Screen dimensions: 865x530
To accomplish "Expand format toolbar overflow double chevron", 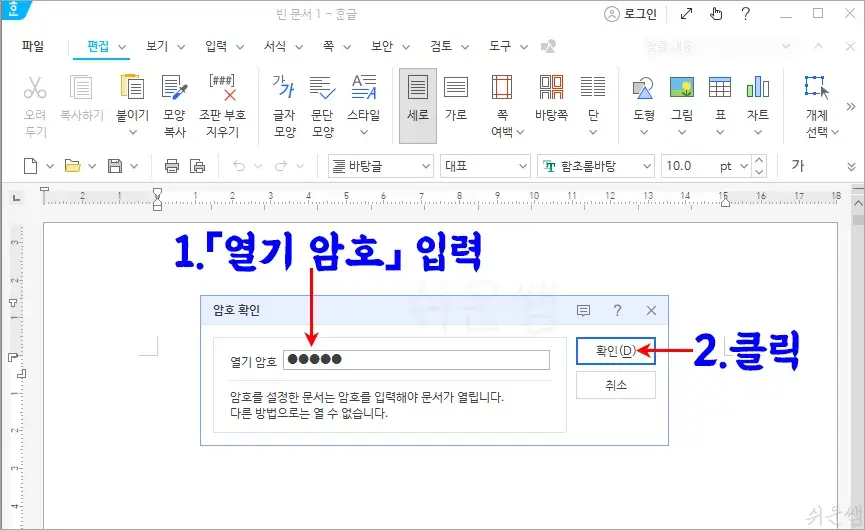I will pos(851,167).
